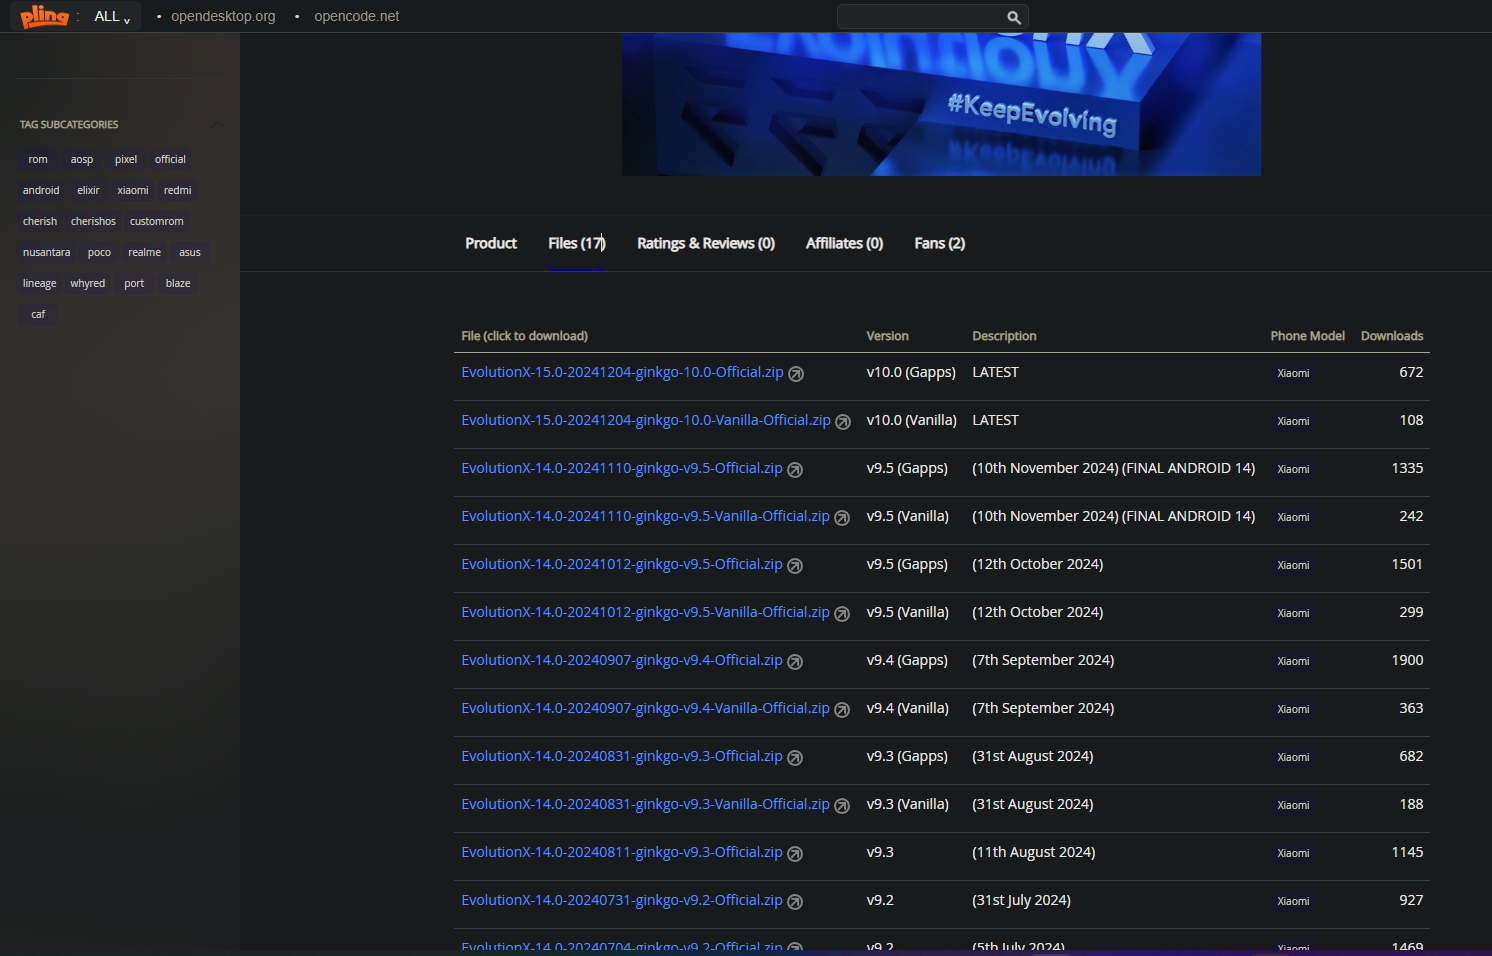Click inside the search input field

(x=922, y=17)
